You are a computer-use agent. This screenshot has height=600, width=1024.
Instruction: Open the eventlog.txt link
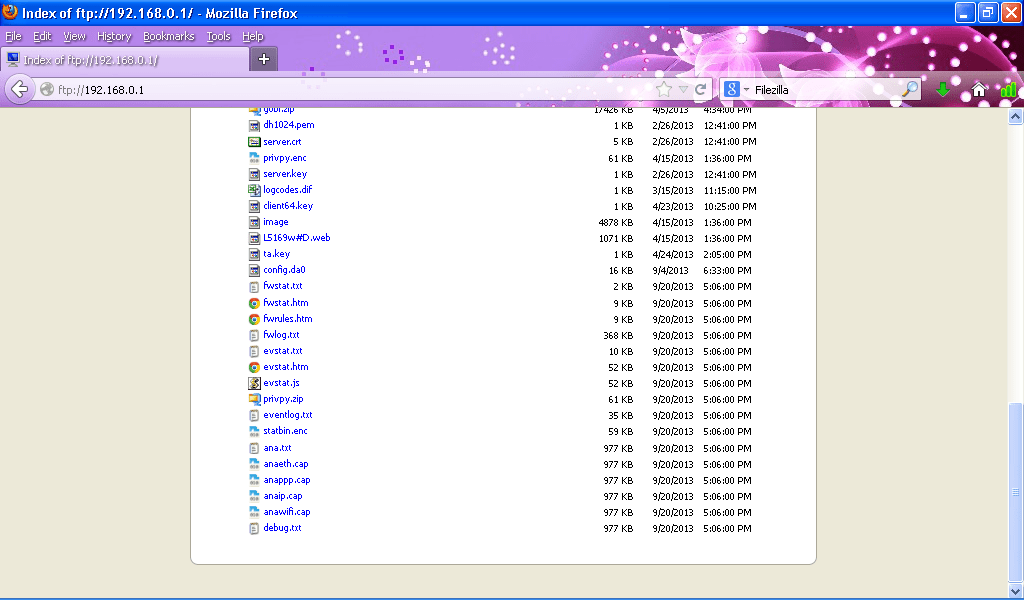[287, 415]
